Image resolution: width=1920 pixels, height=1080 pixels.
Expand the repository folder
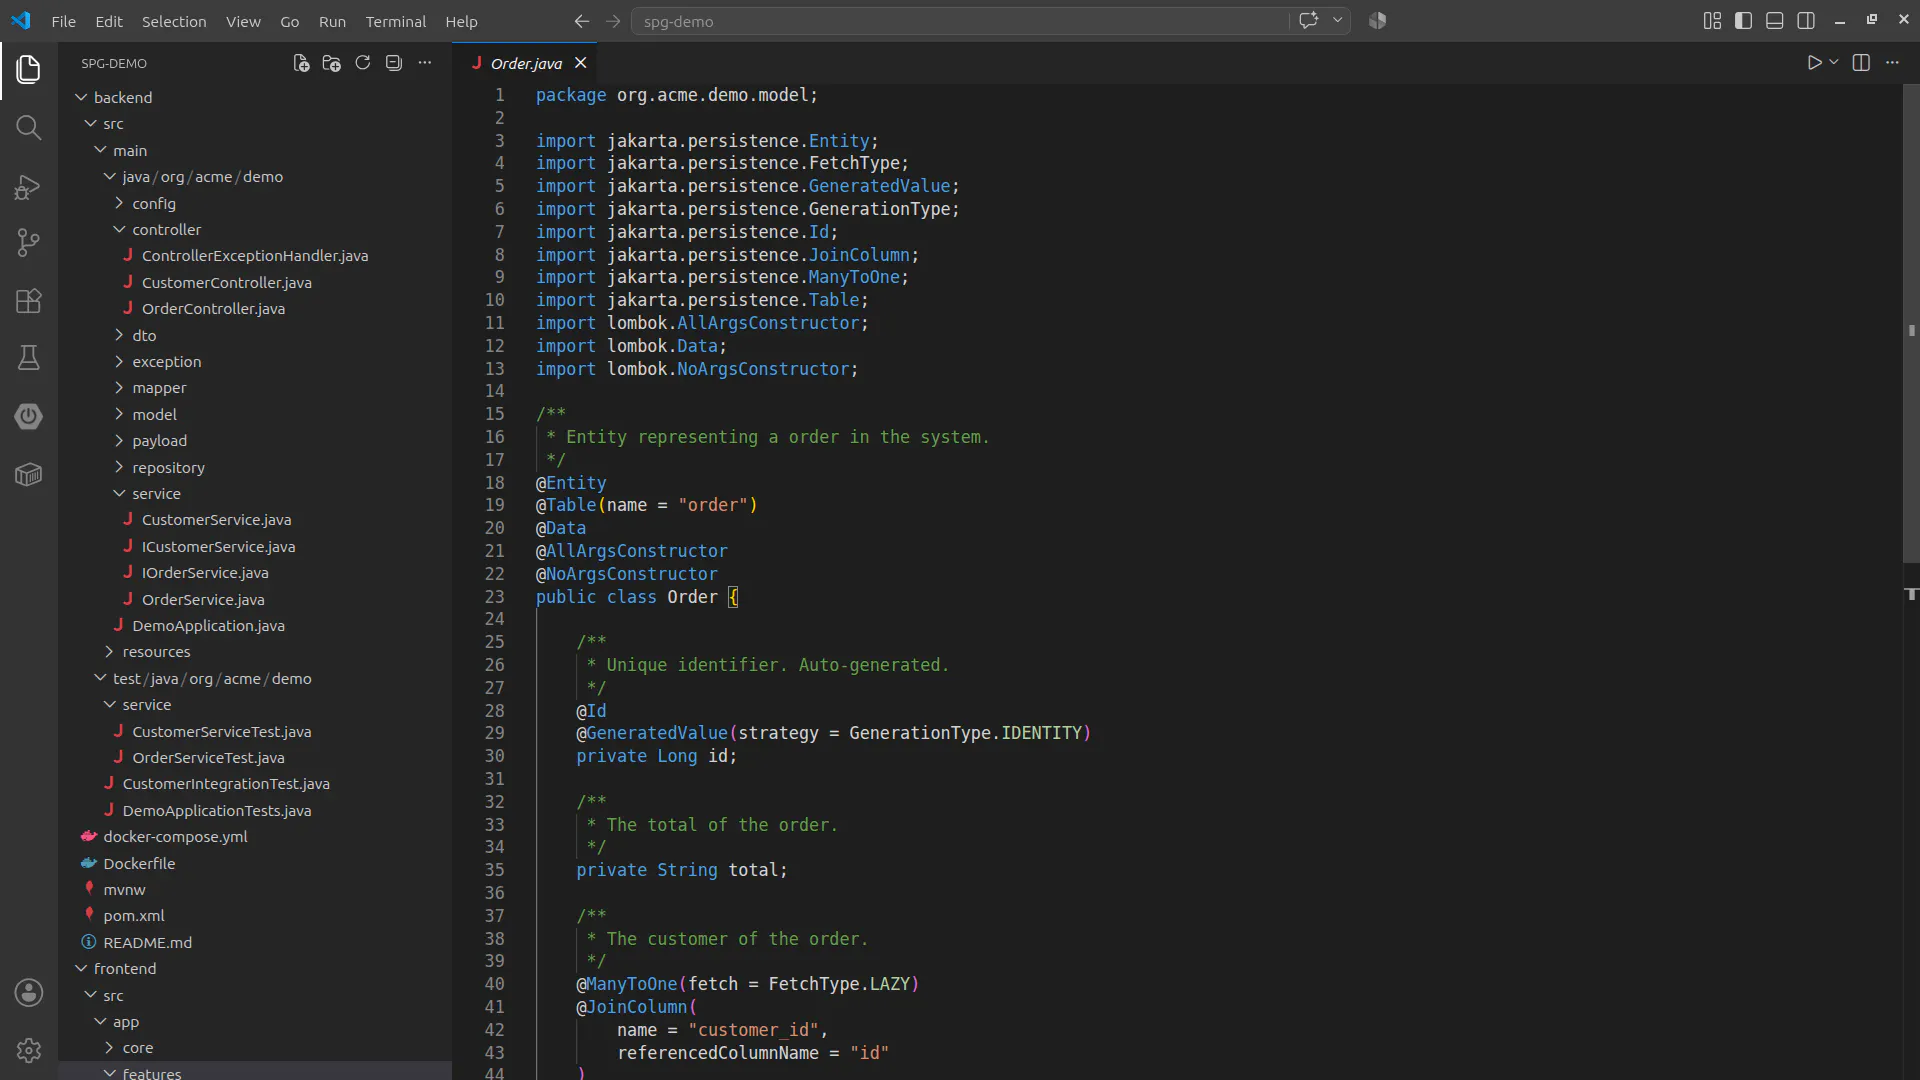pyautogui.click(x=255, y=467)
